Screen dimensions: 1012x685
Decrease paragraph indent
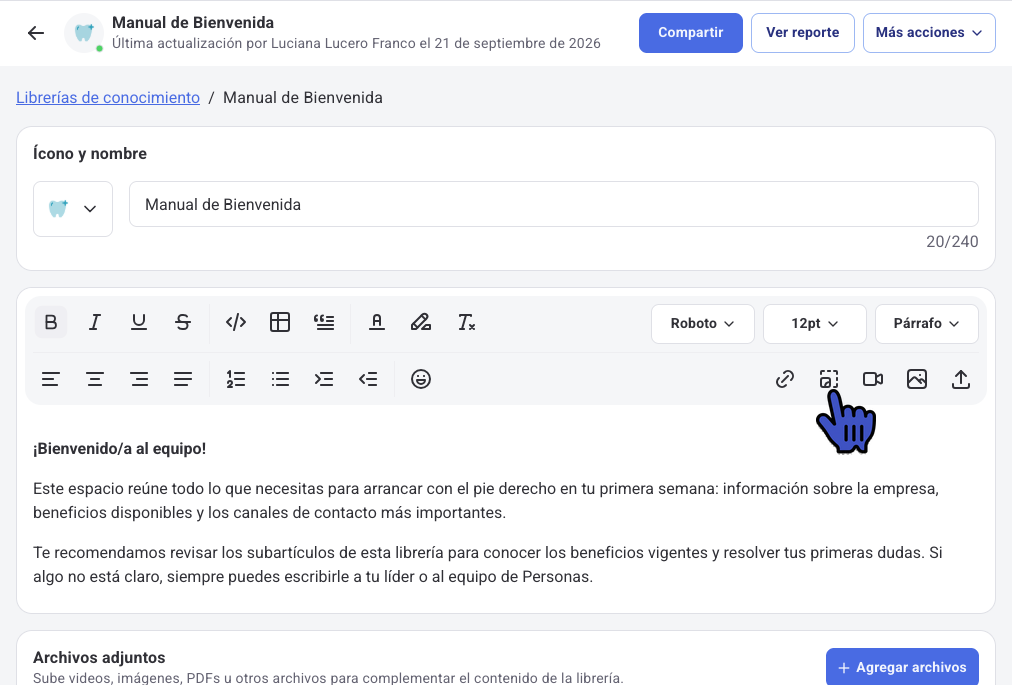pos(368,379)
